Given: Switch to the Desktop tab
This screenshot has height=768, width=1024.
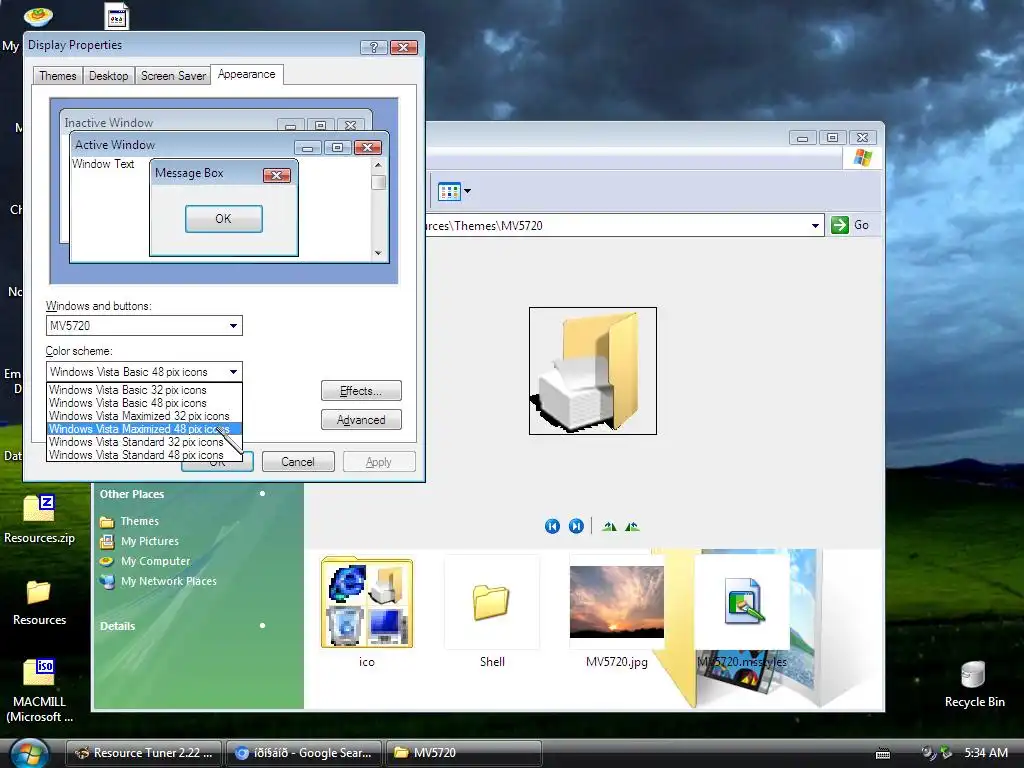Looking at the screenshot, I should click(108, 76).
